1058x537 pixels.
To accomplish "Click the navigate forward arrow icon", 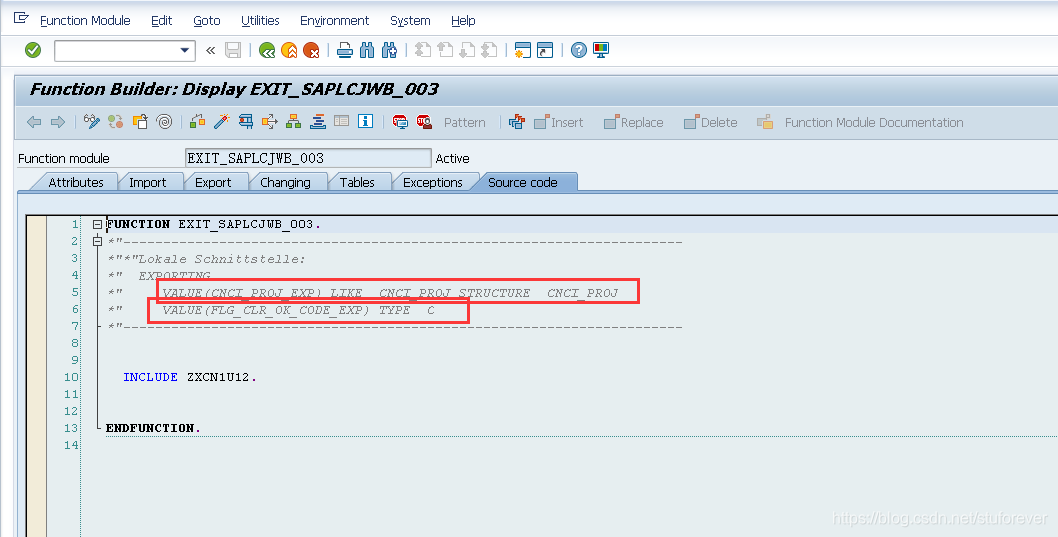I will [58, 122].
